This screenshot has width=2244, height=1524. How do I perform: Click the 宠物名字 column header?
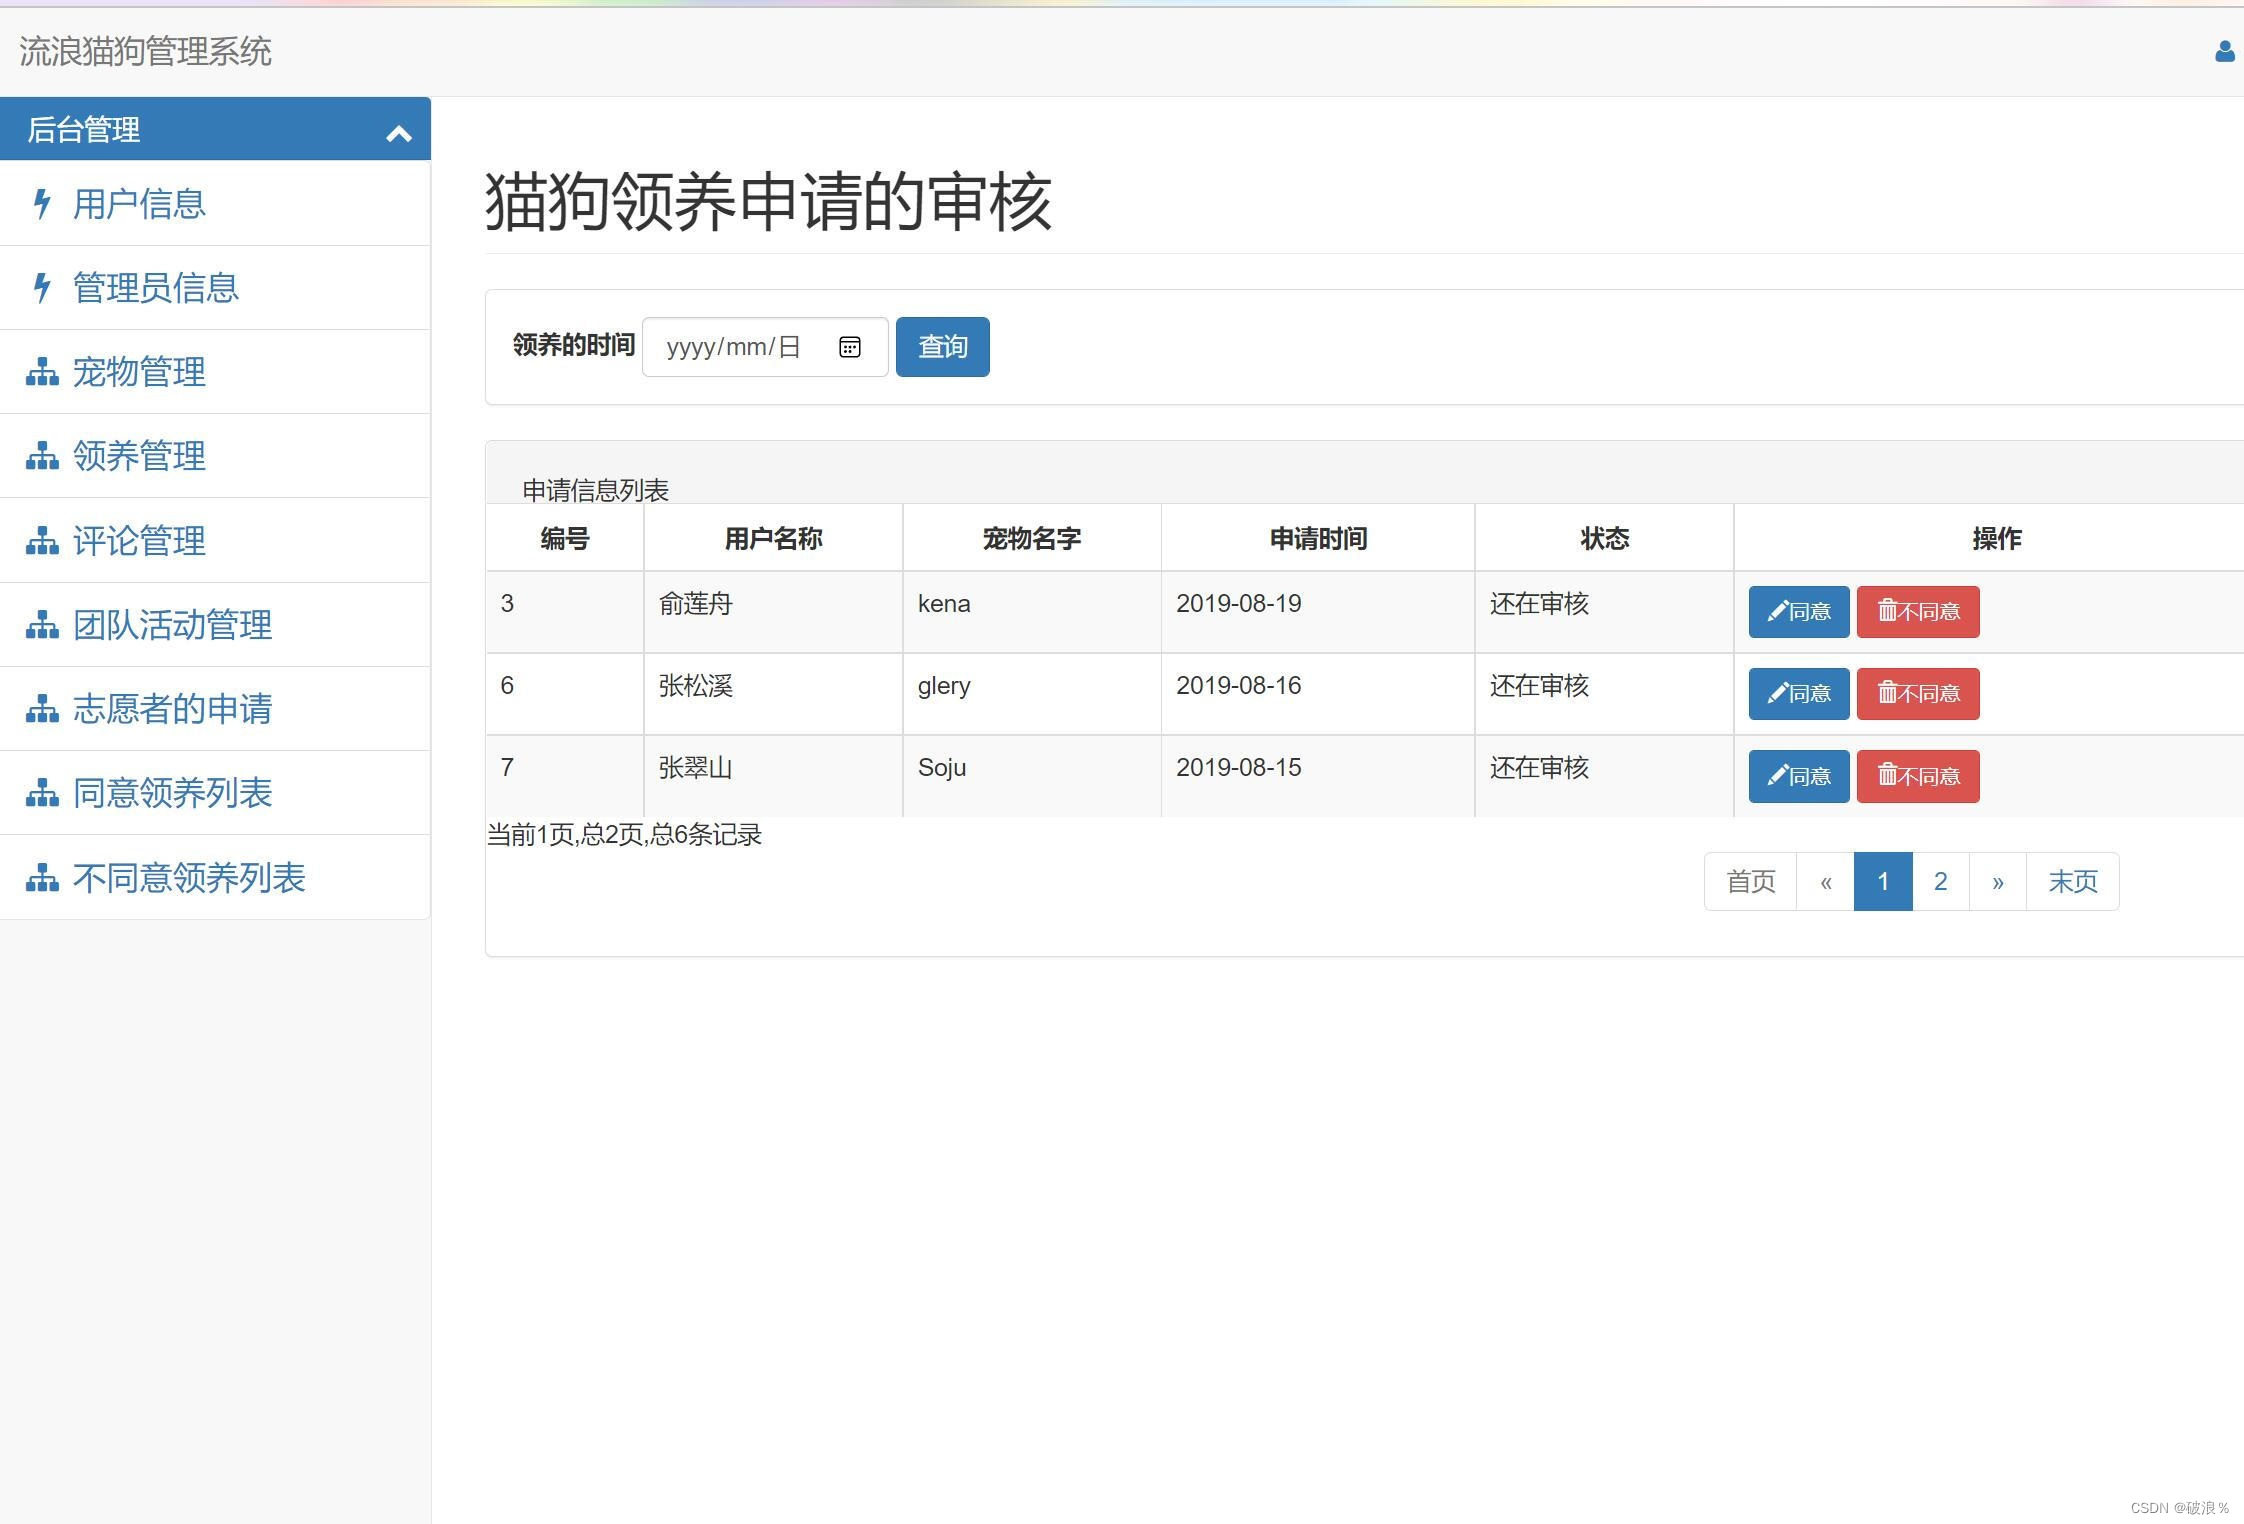click(x=1032, y=539)
